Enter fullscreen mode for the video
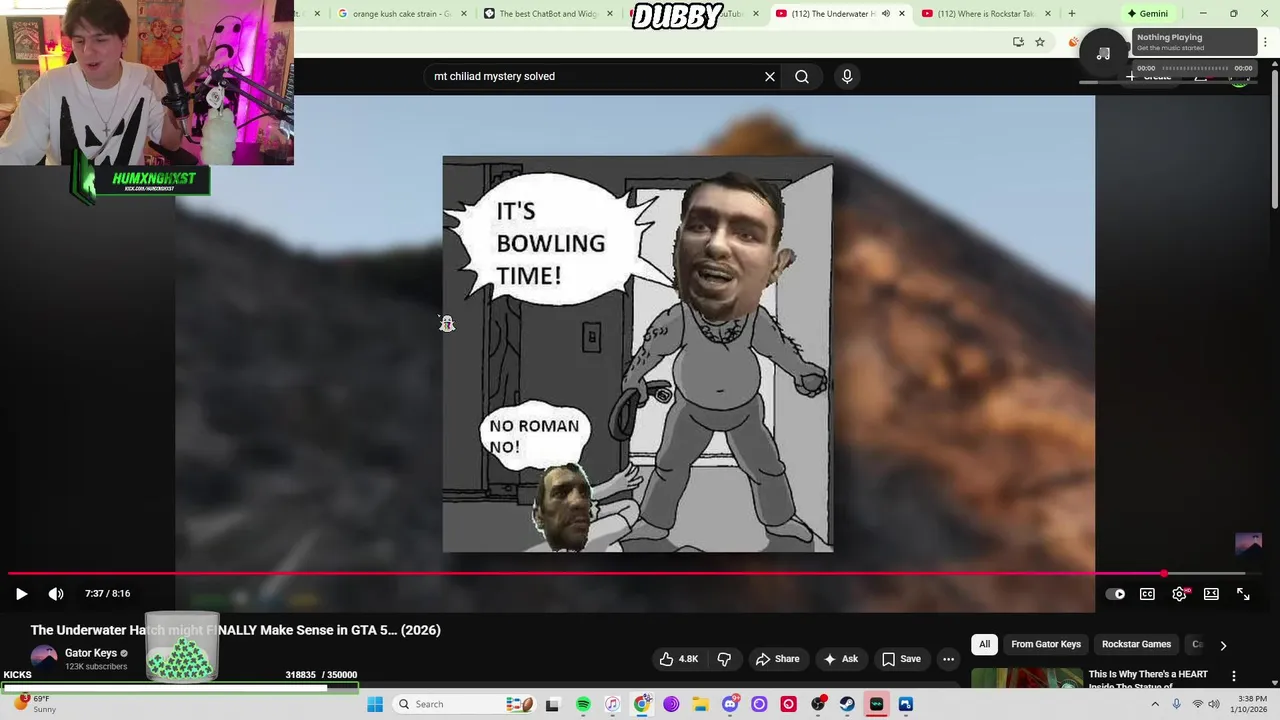The image size is (1280, 720). (1243, 594)
